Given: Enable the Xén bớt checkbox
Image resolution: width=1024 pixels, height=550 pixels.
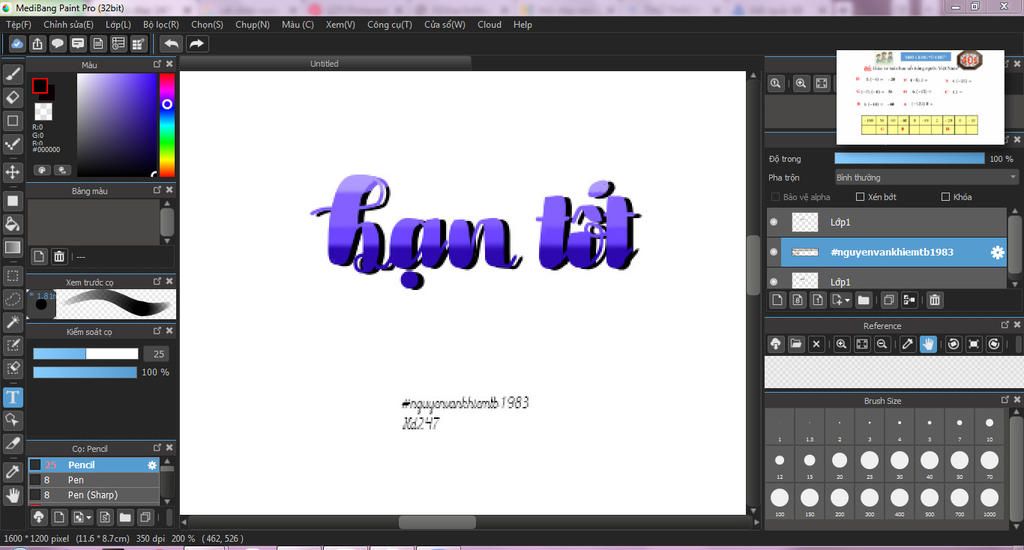Looking at the screenshot, I should (x=860, y=197).
